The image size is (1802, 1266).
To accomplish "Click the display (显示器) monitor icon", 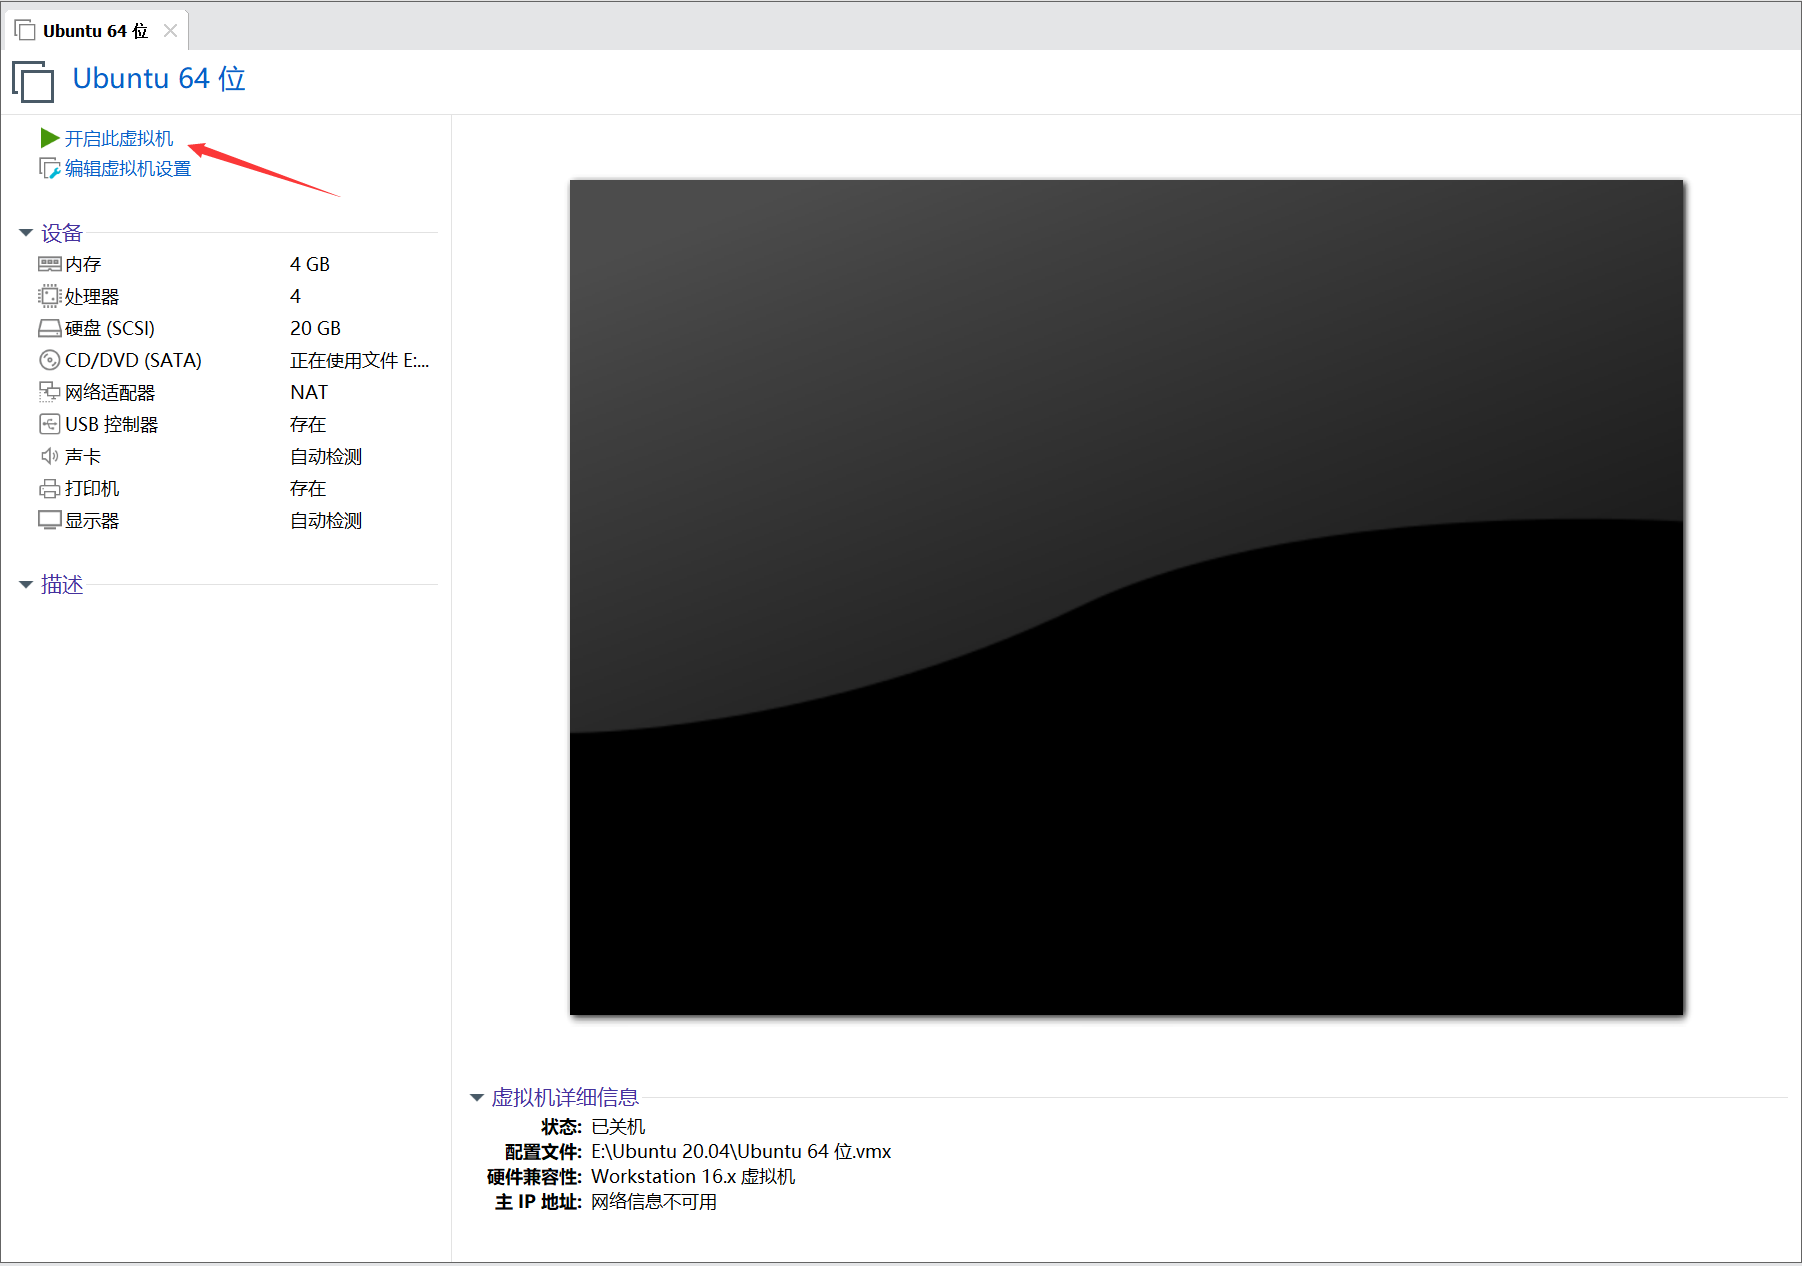I will (x=49, y=520).
